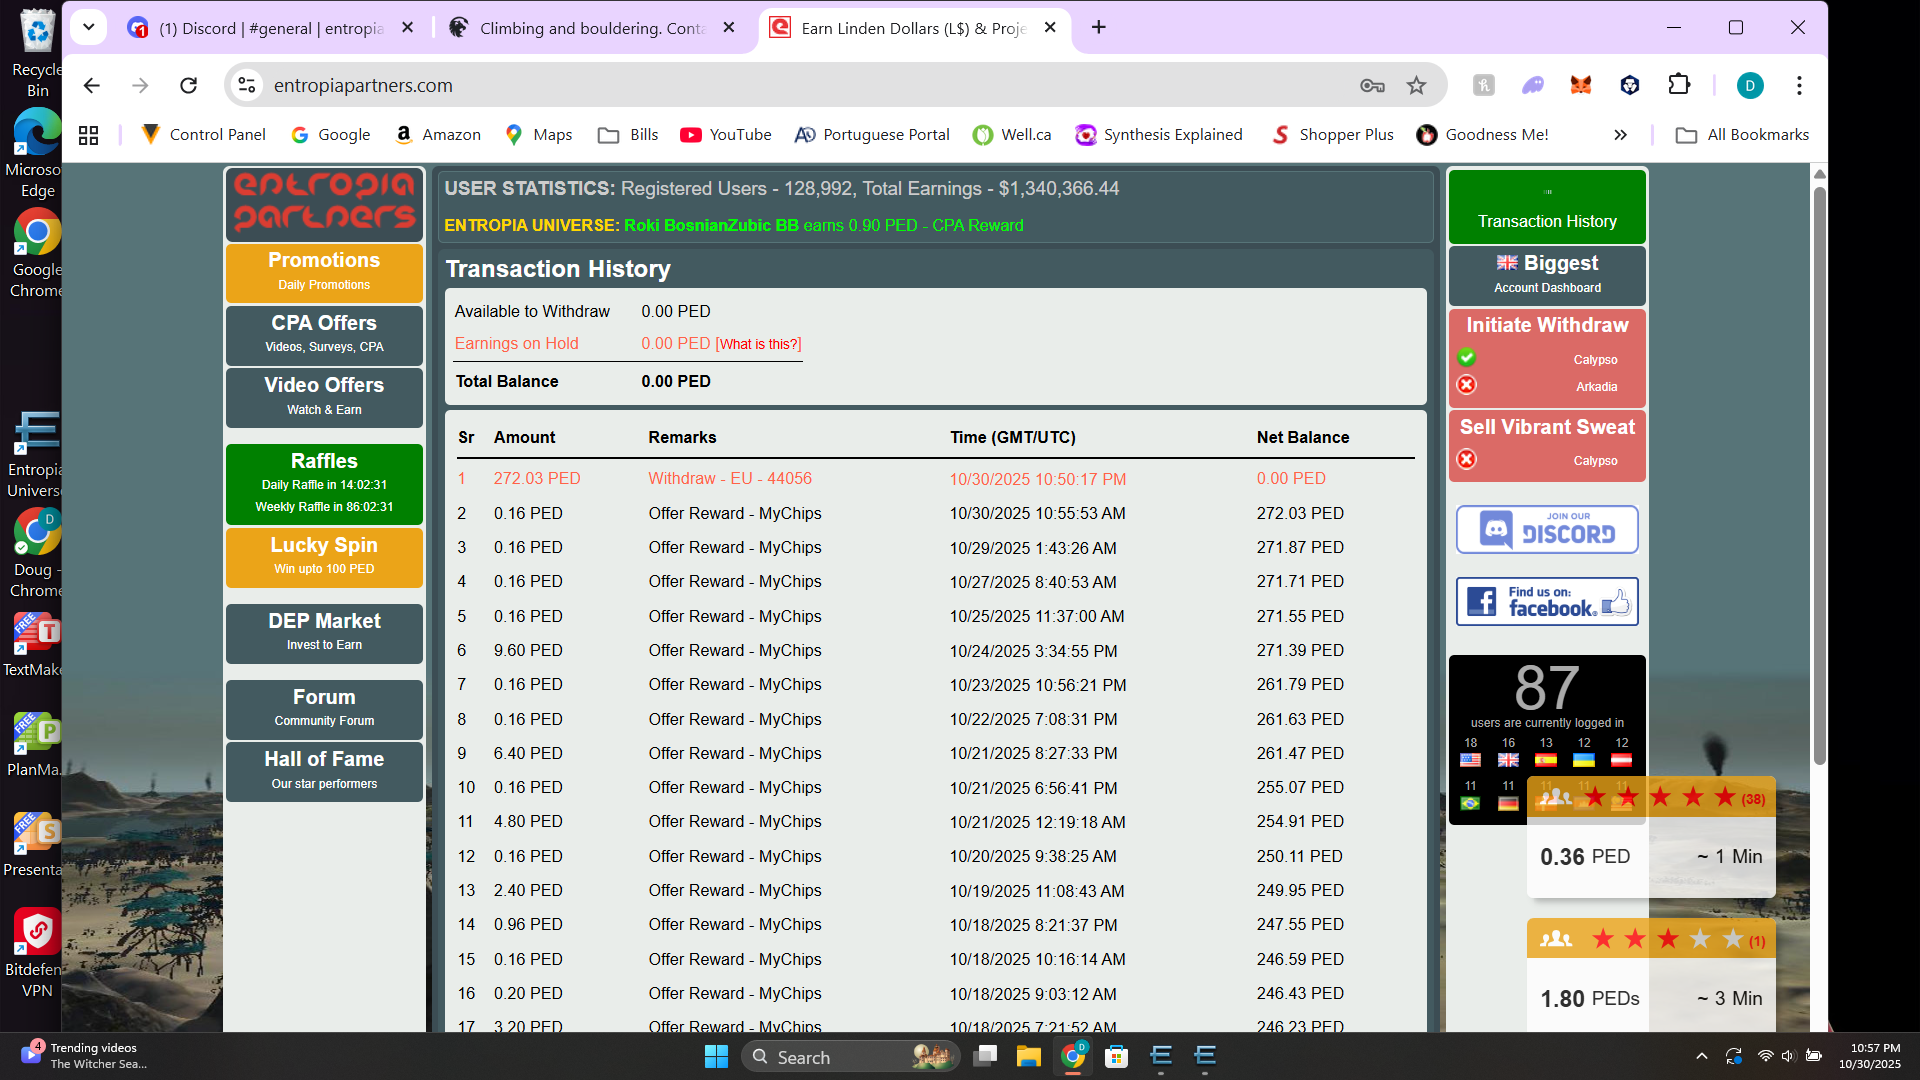Open the Extensions puzzle piece icon

1679,86
